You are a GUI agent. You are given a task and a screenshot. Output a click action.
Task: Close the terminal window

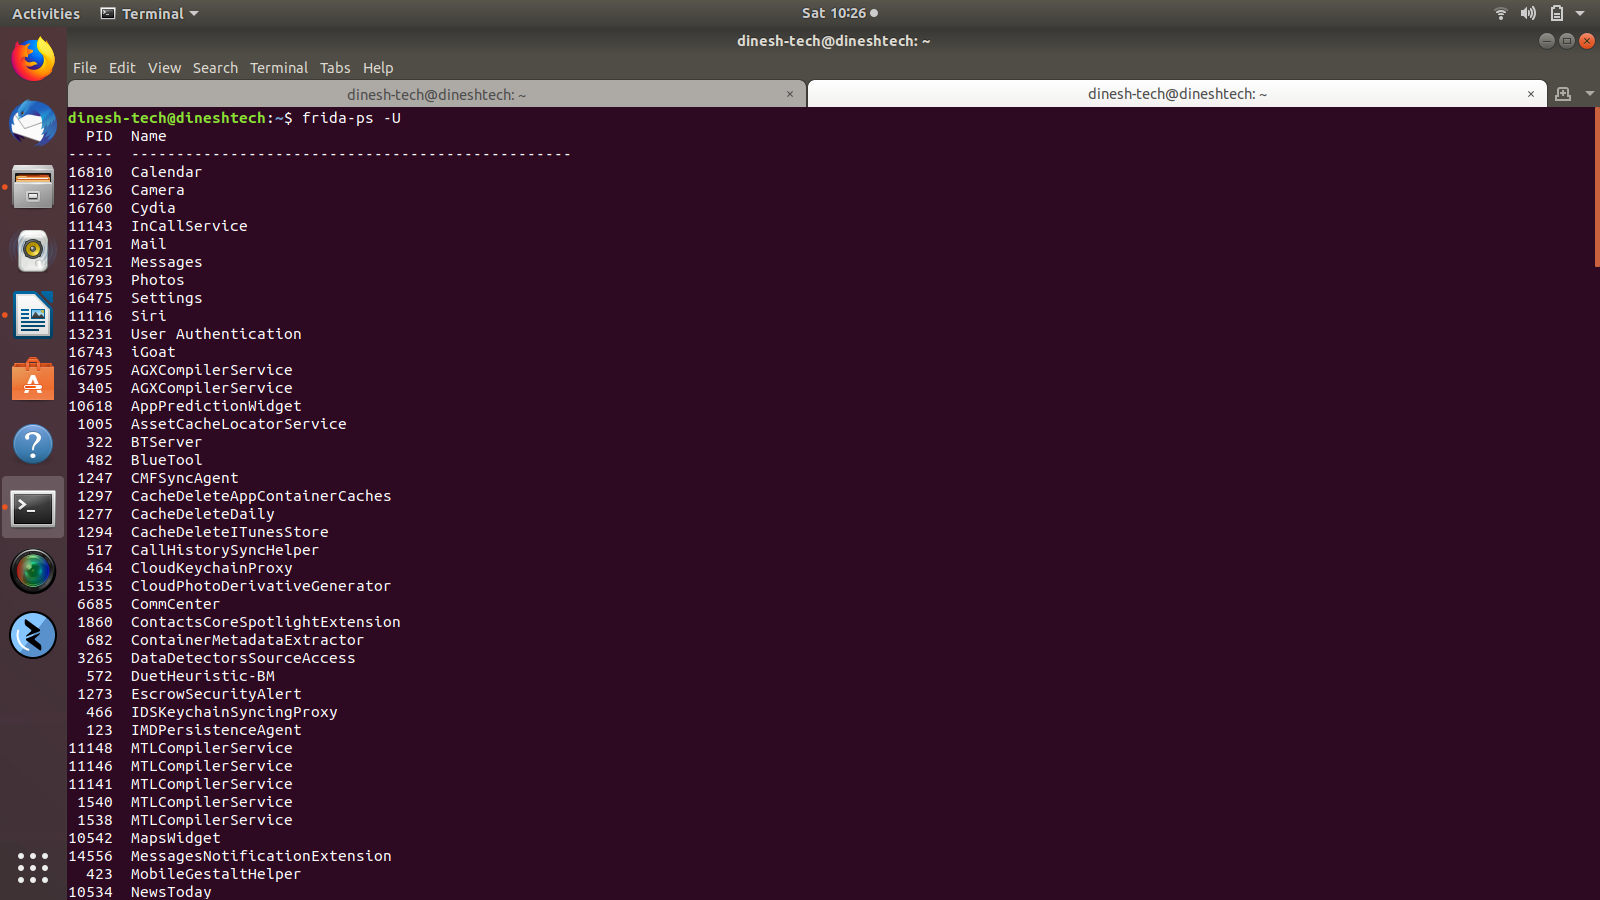[1587, 41]
